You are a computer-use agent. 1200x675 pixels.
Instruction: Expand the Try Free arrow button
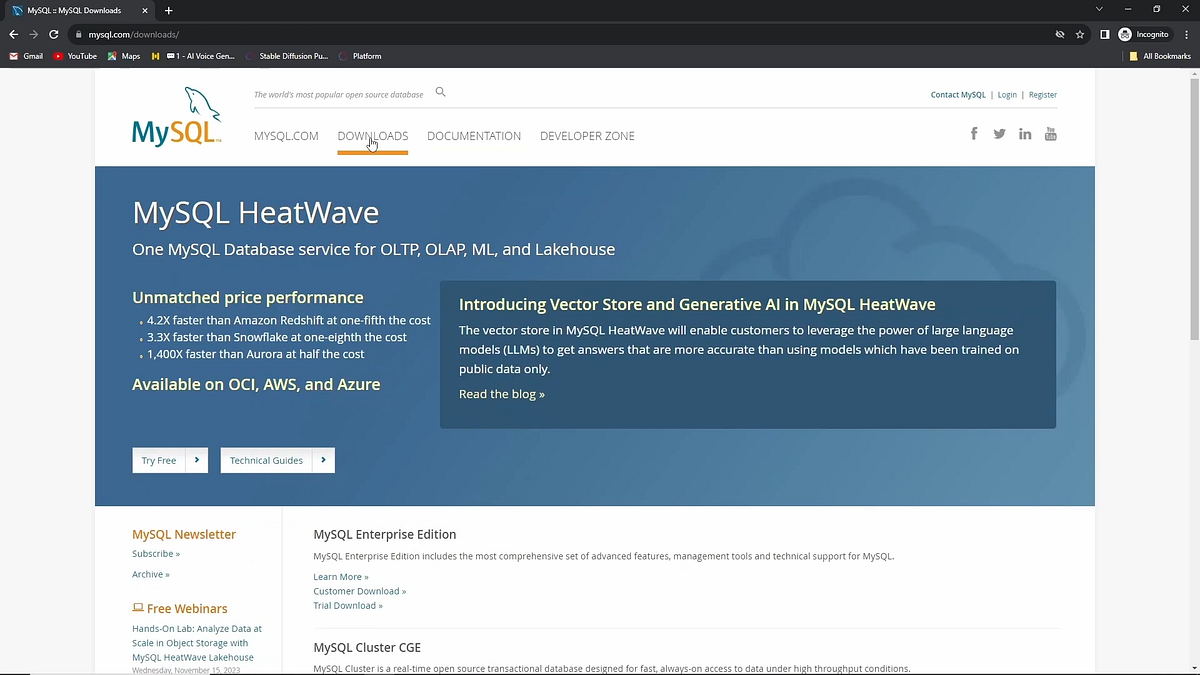point(197,460)
